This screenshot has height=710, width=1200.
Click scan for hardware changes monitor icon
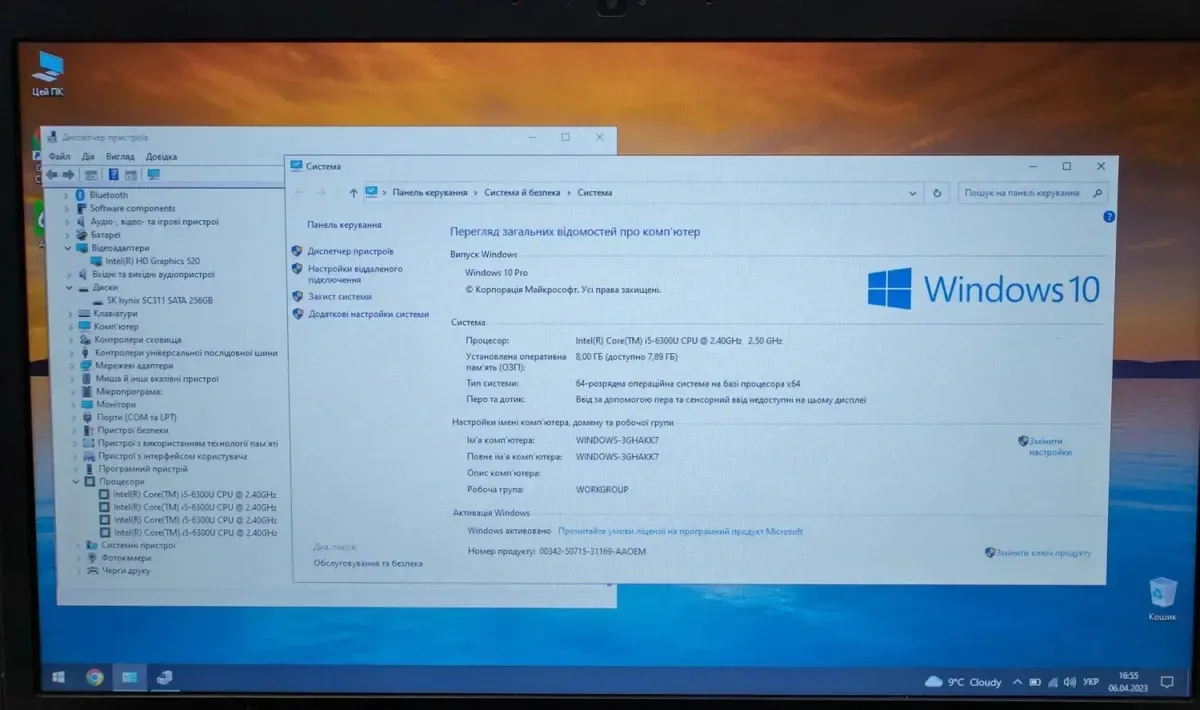(153, 174)
